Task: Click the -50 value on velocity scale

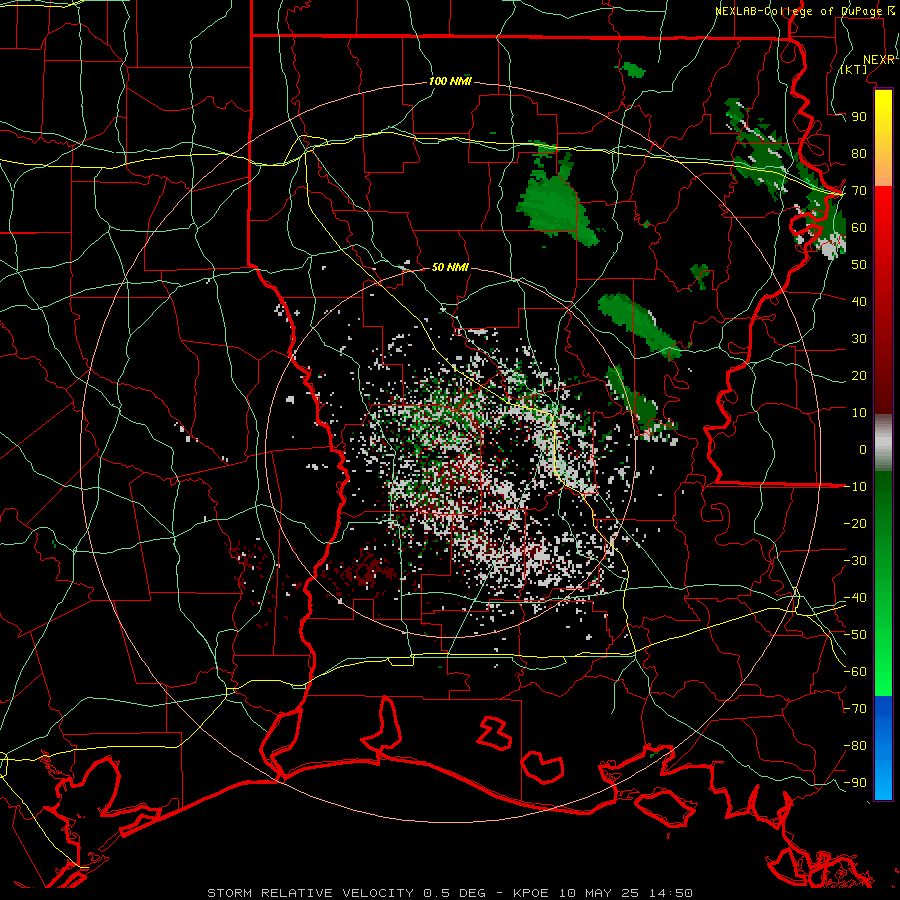Action: pyautogui.click(x=855, y=635)
